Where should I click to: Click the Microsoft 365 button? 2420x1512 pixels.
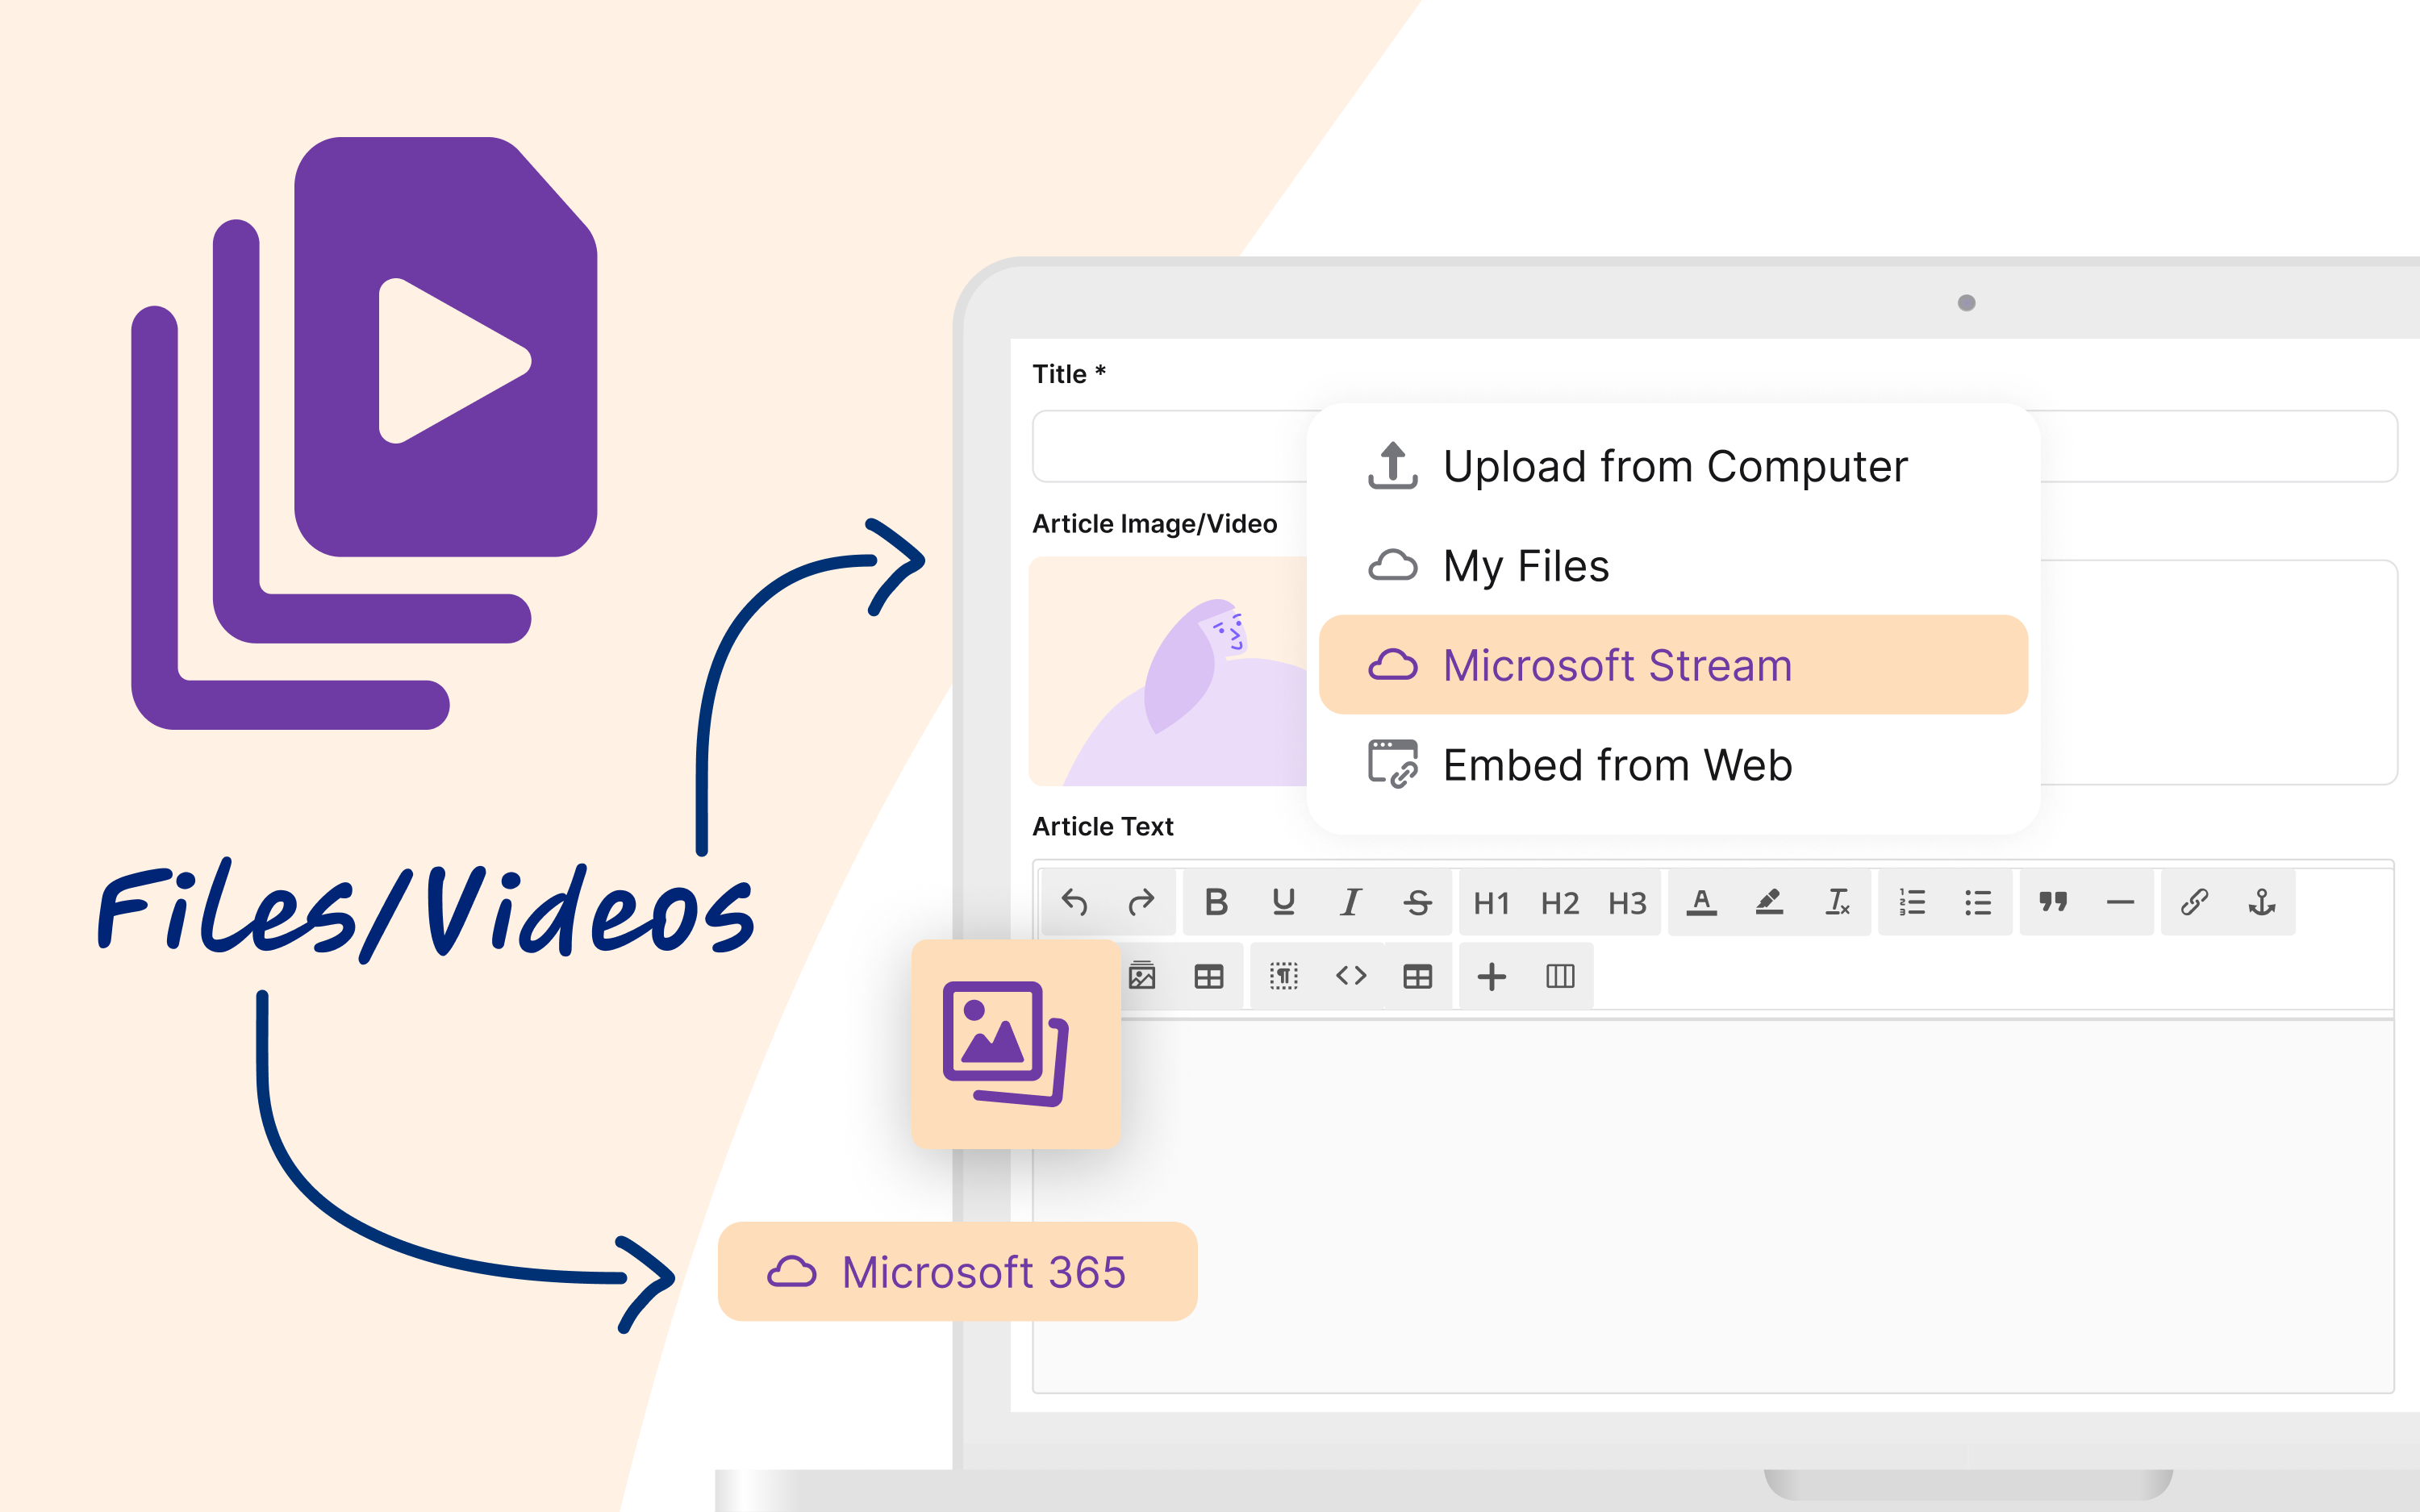pos(957,1272)
